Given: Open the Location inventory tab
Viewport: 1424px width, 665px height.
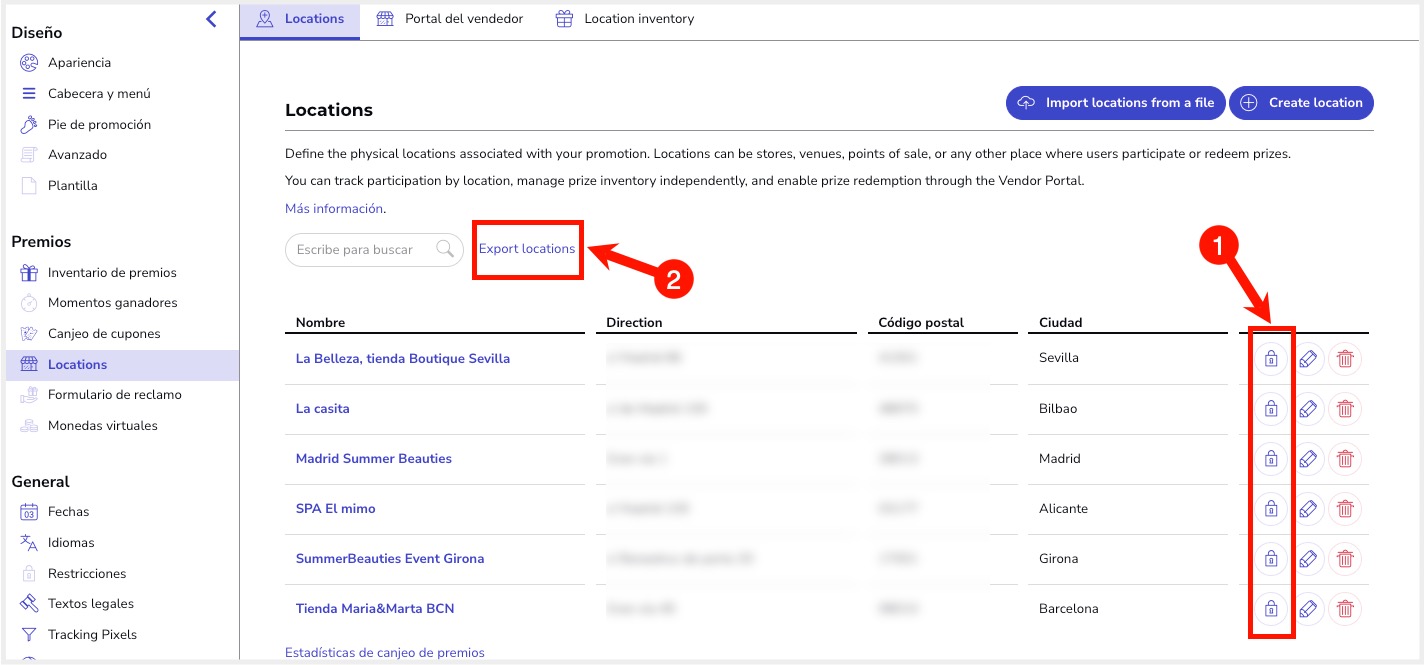Looking at the screenshot, I should [x=625, y=19].
